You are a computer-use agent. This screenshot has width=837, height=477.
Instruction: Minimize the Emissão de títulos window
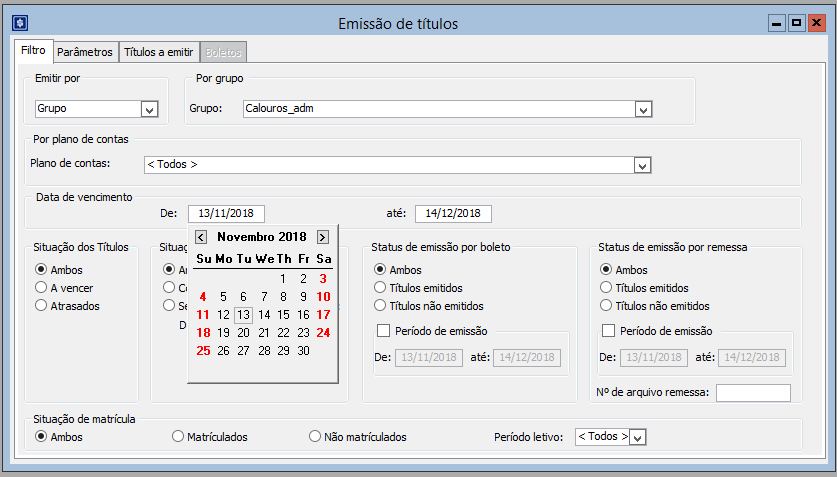[776, 22]
